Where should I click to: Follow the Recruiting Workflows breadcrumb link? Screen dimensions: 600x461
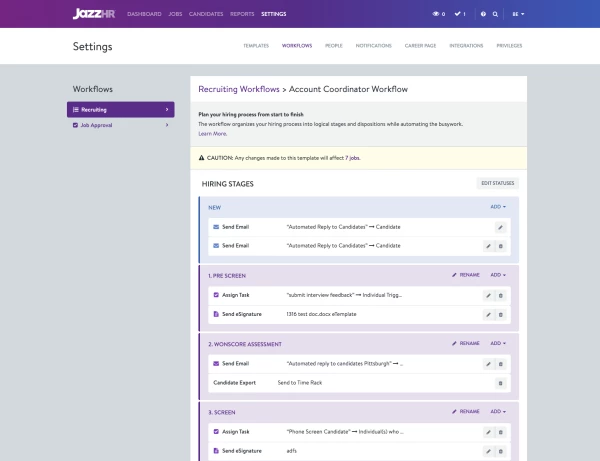point(238,89)
